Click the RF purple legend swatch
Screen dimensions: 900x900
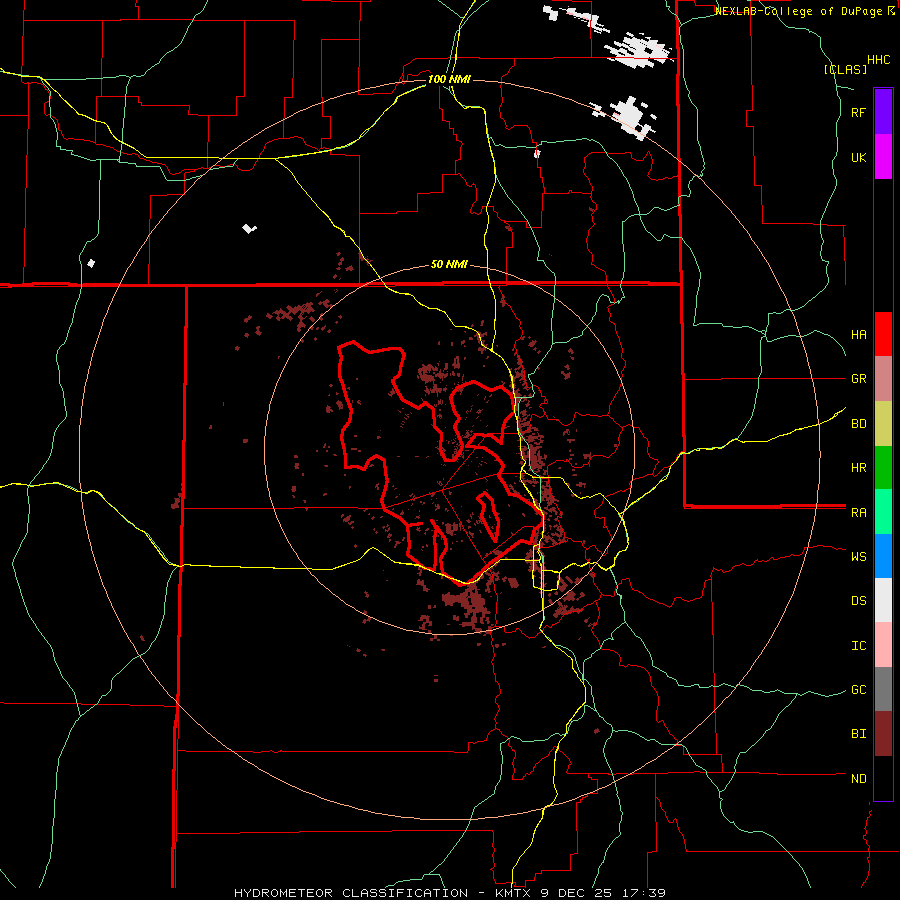tap(883, 112)
